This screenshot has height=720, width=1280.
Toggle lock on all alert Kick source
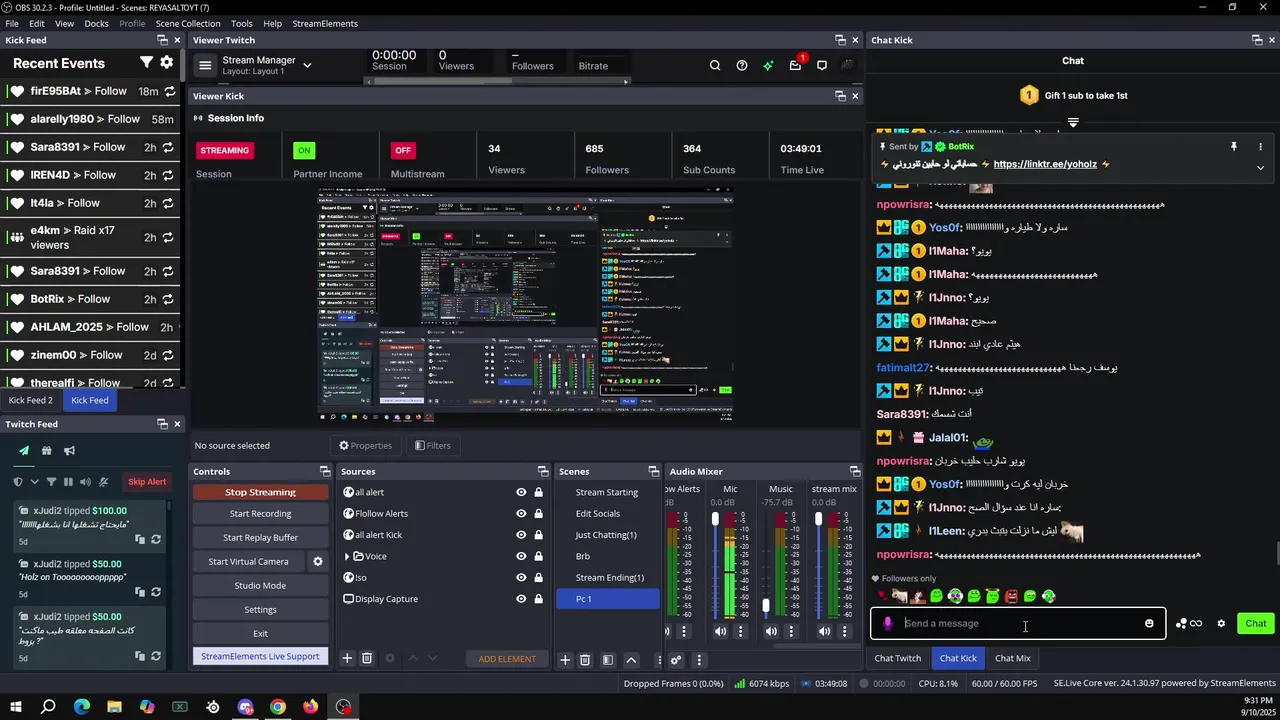[x=539, y=535]
